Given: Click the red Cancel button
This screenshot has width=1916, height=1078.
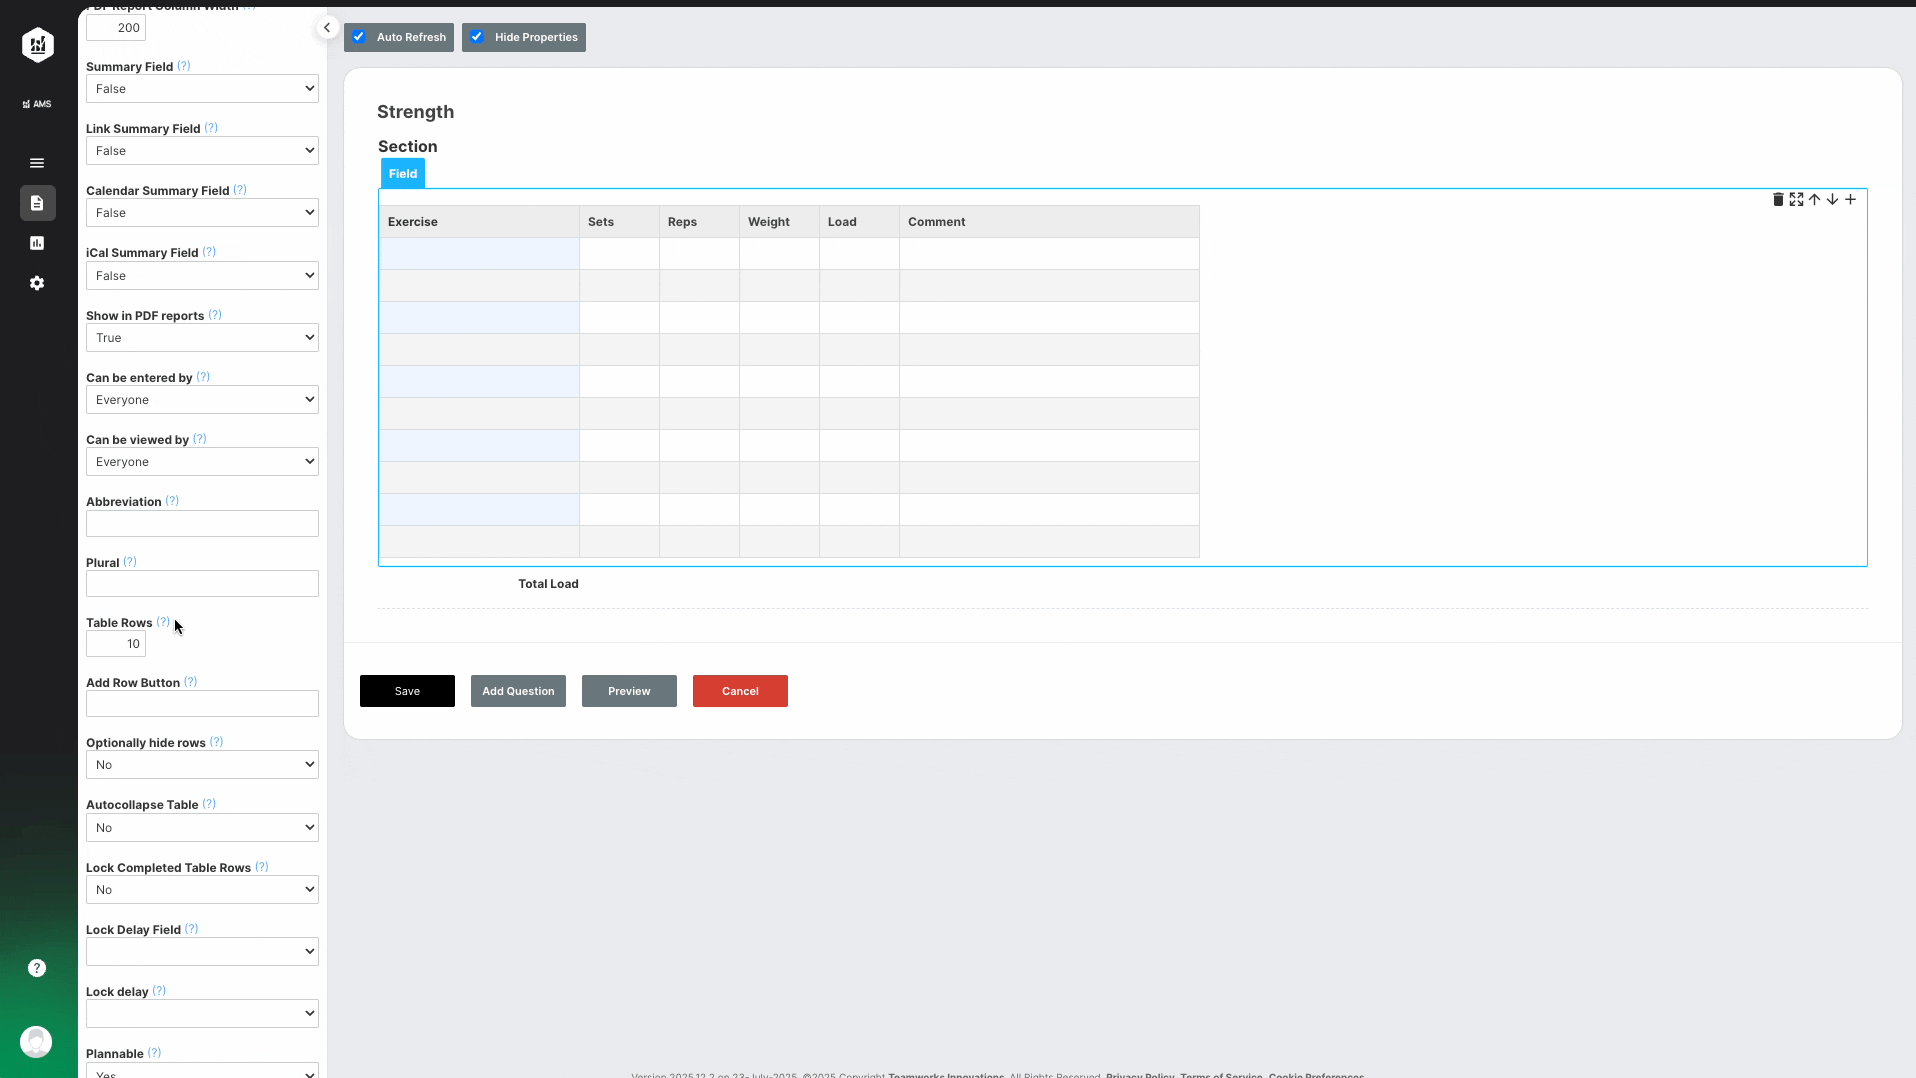Looking at the screenshot, I should coord(740,691).
